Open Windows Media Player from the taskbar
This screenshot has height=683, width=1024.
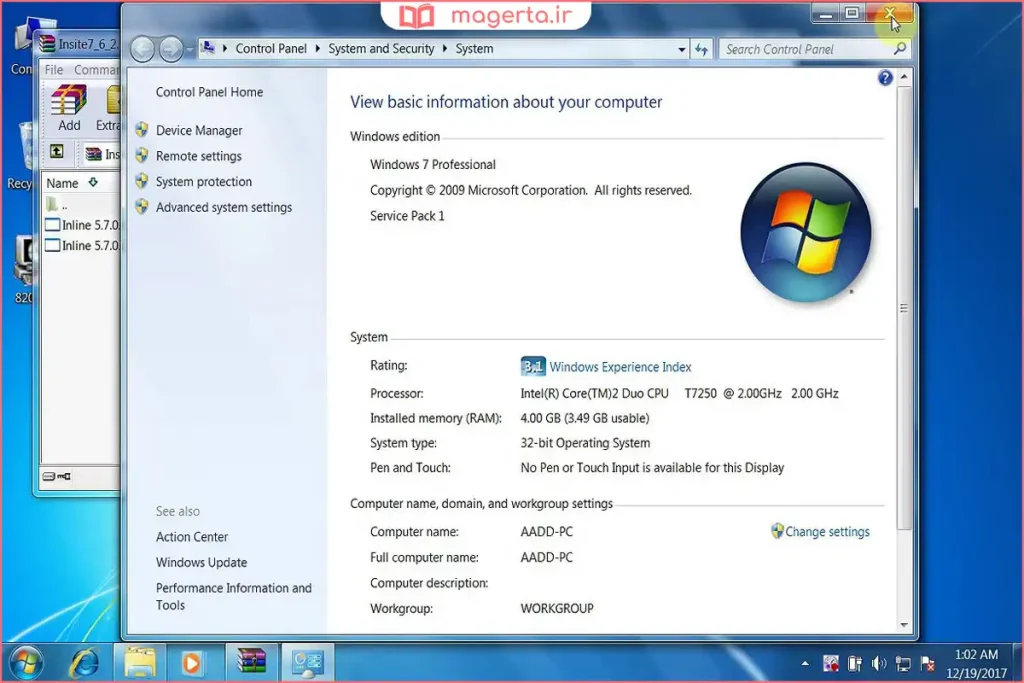[190, 662]
